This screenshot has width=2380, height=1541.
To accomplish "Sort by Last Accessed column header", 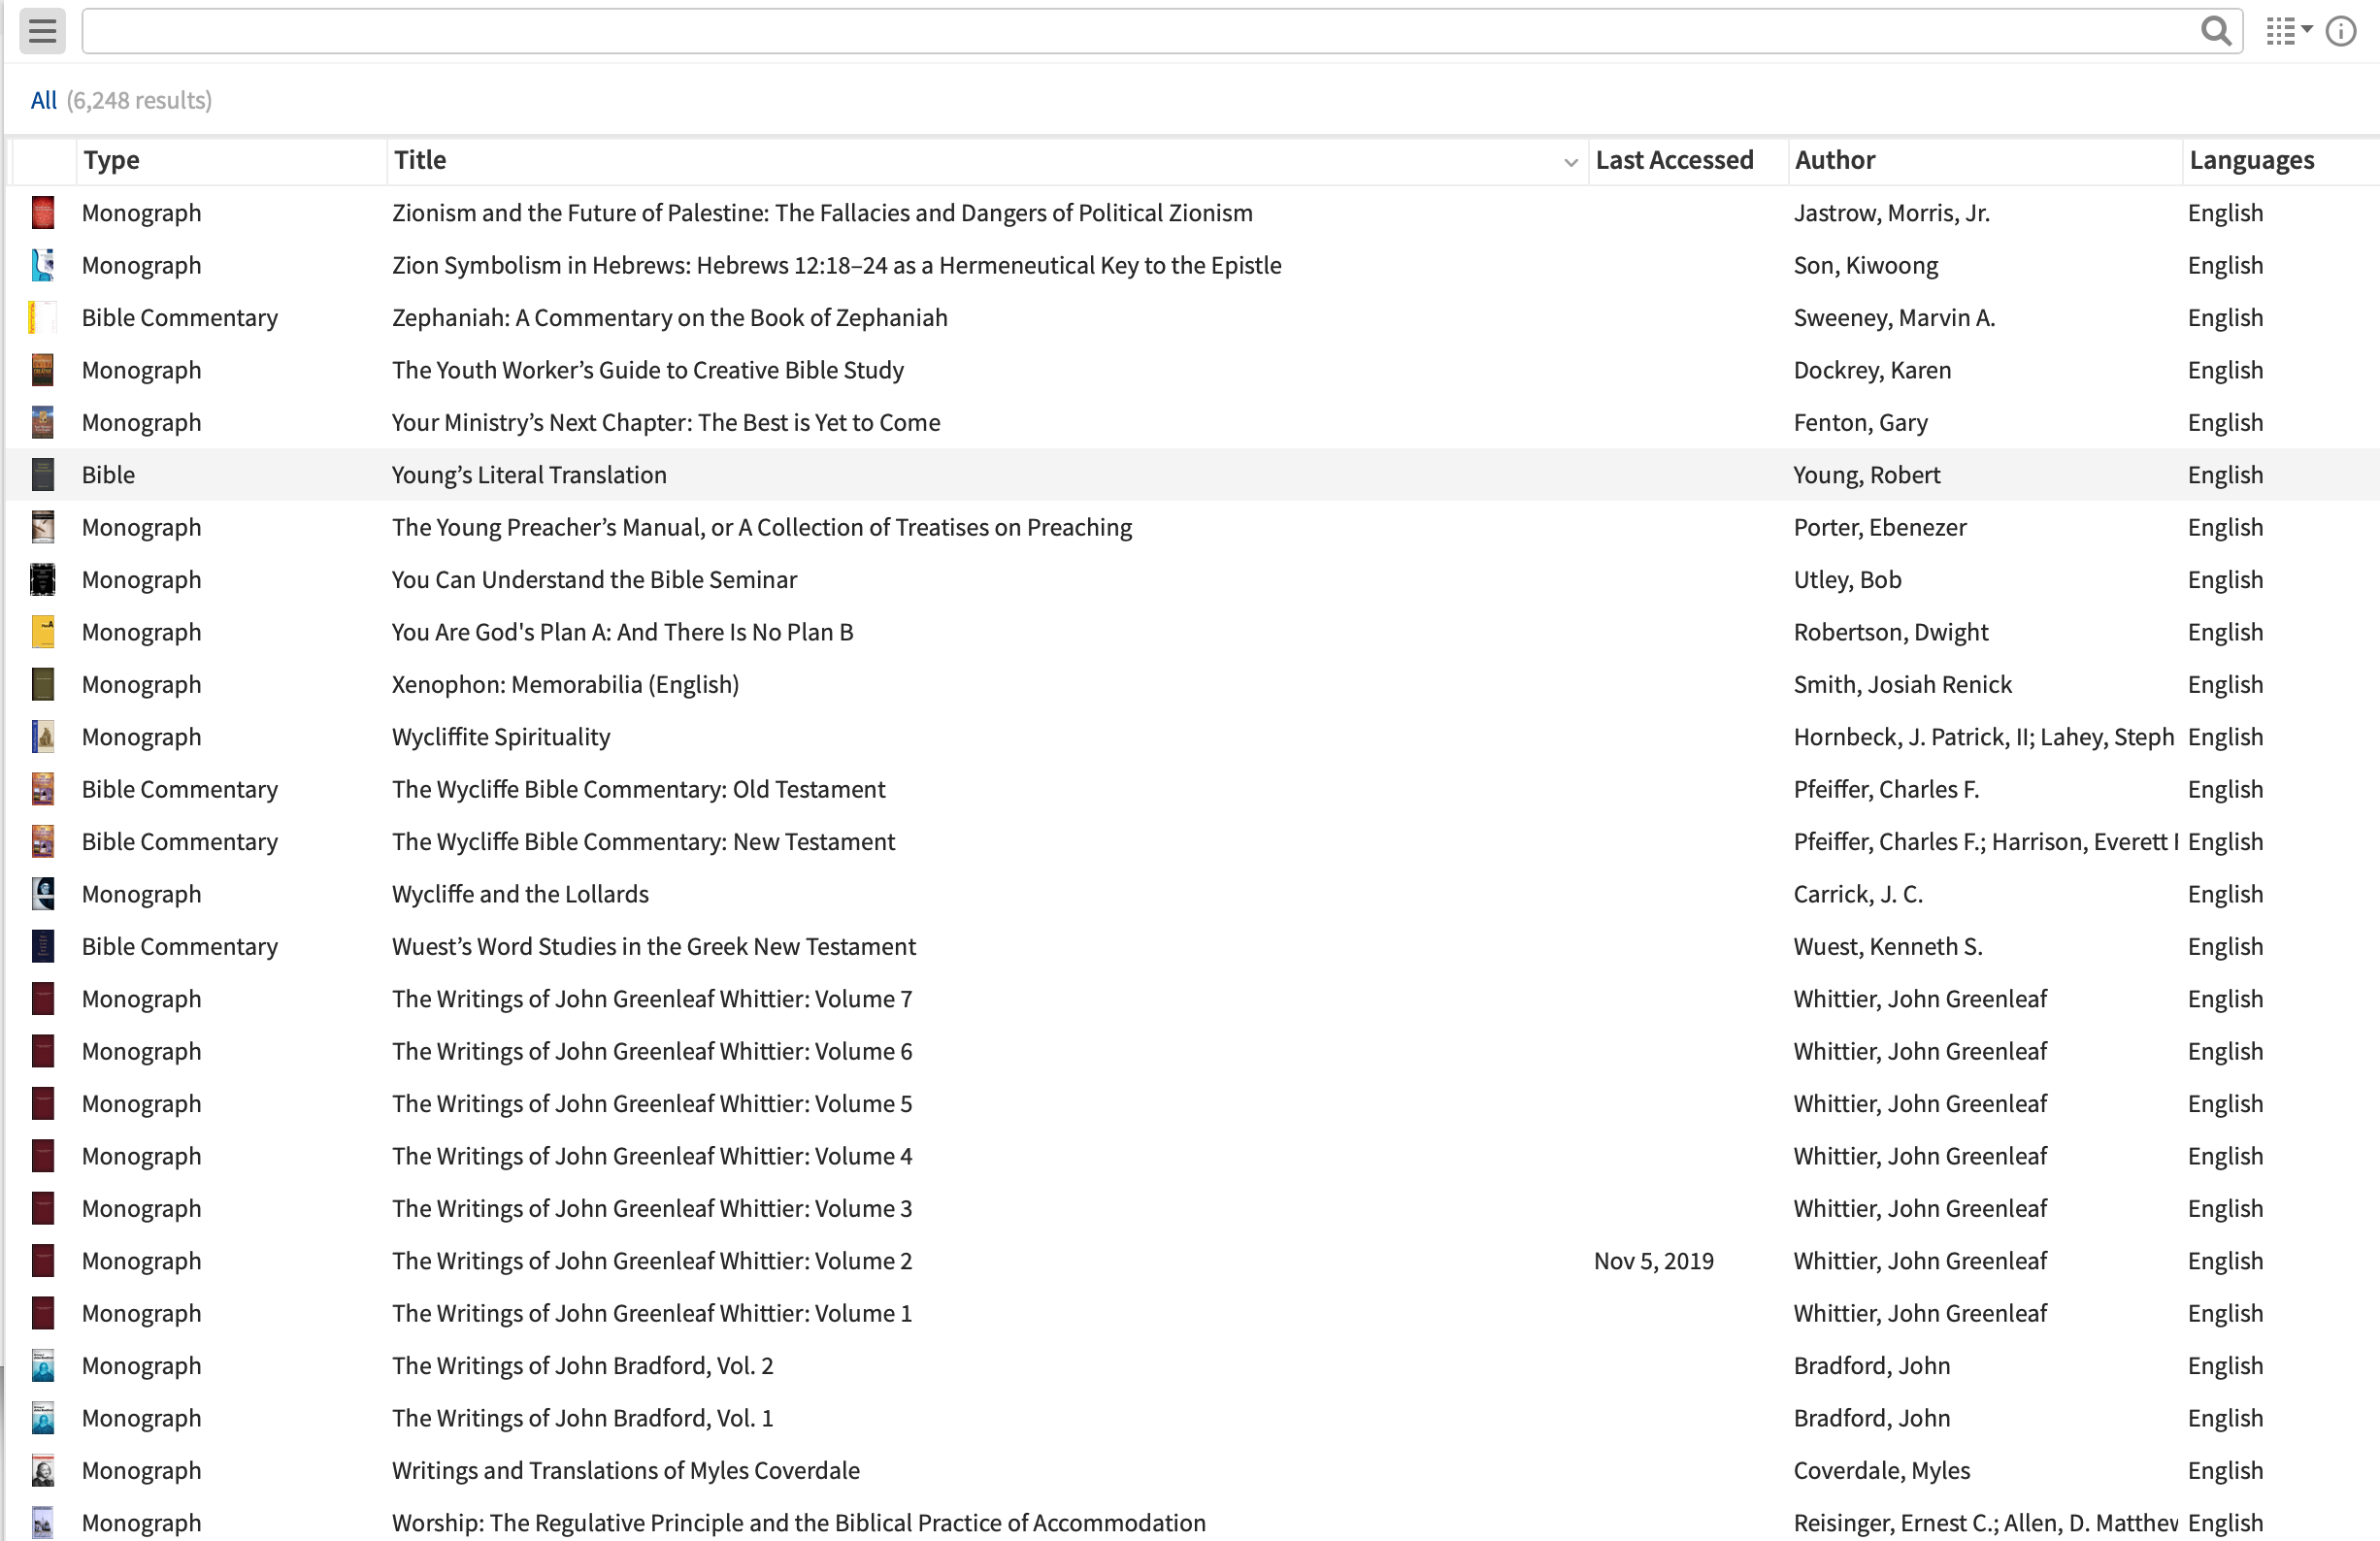I will tap(1674, 160).
